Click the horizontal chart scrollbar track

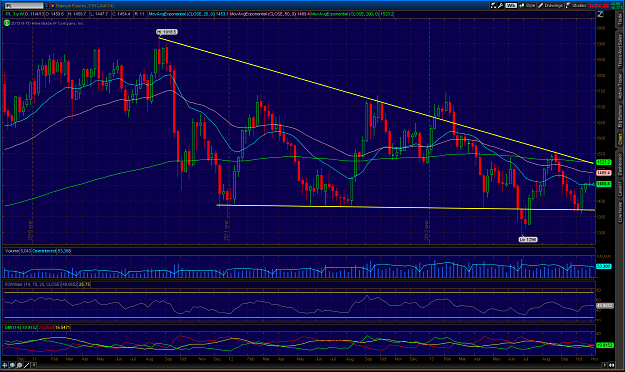pos(319,365)
